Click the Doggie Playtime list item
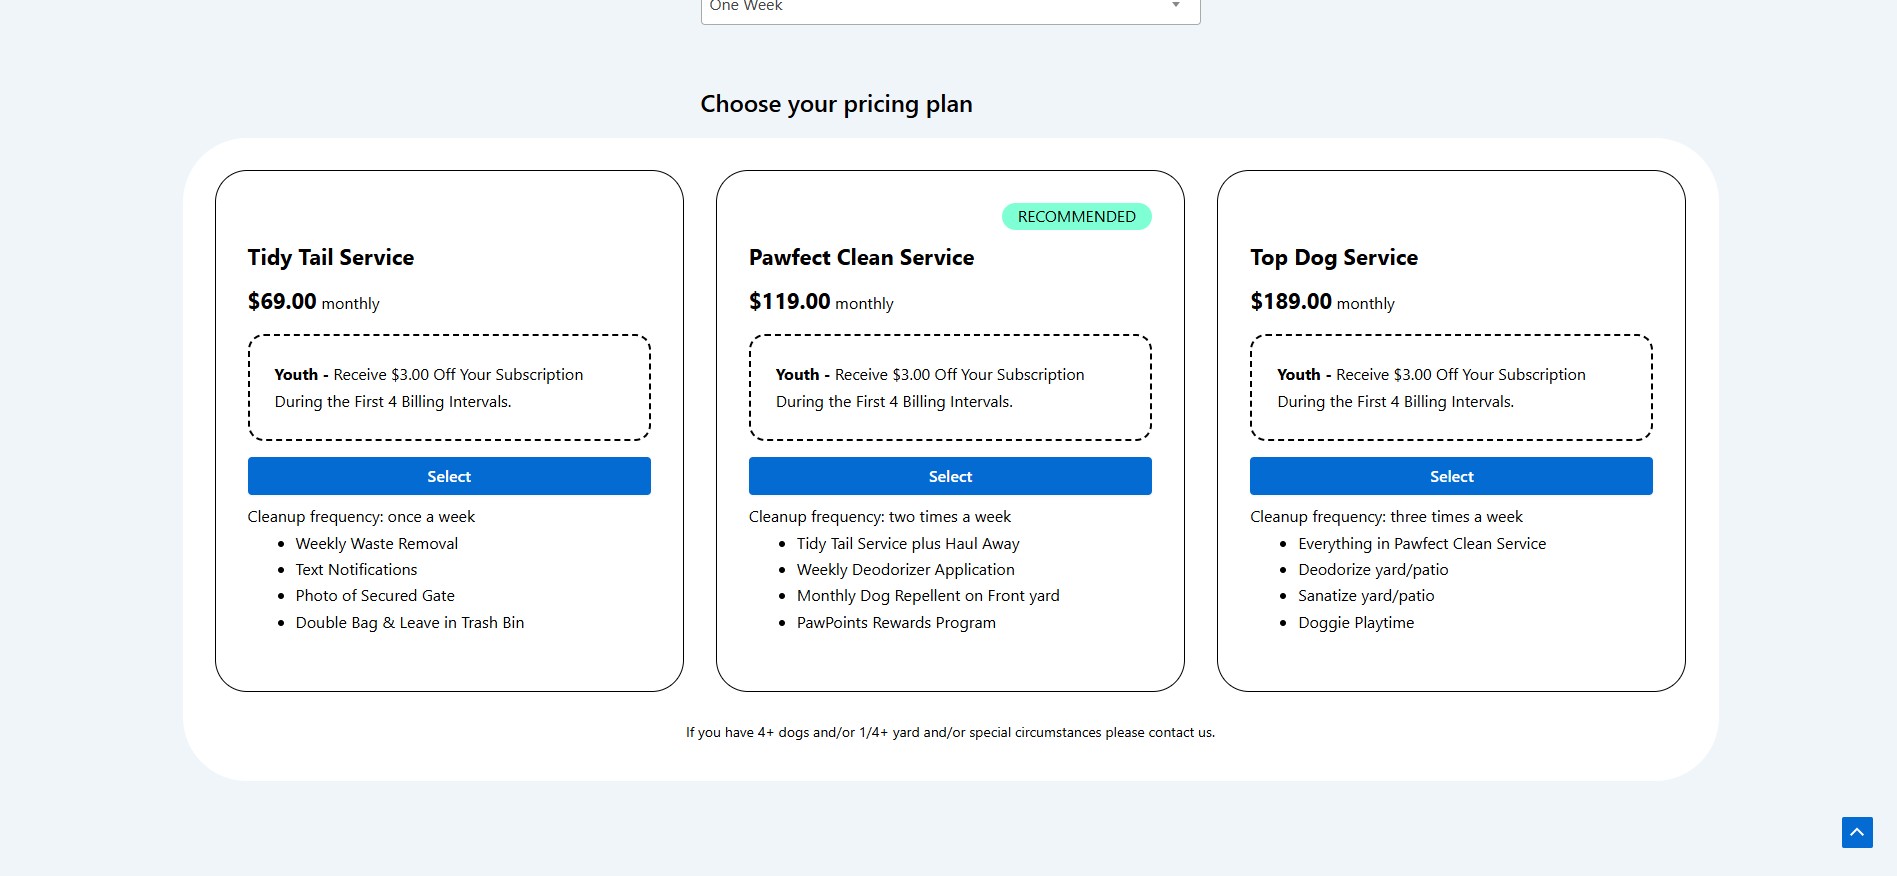 click(x=1356, y=622)
